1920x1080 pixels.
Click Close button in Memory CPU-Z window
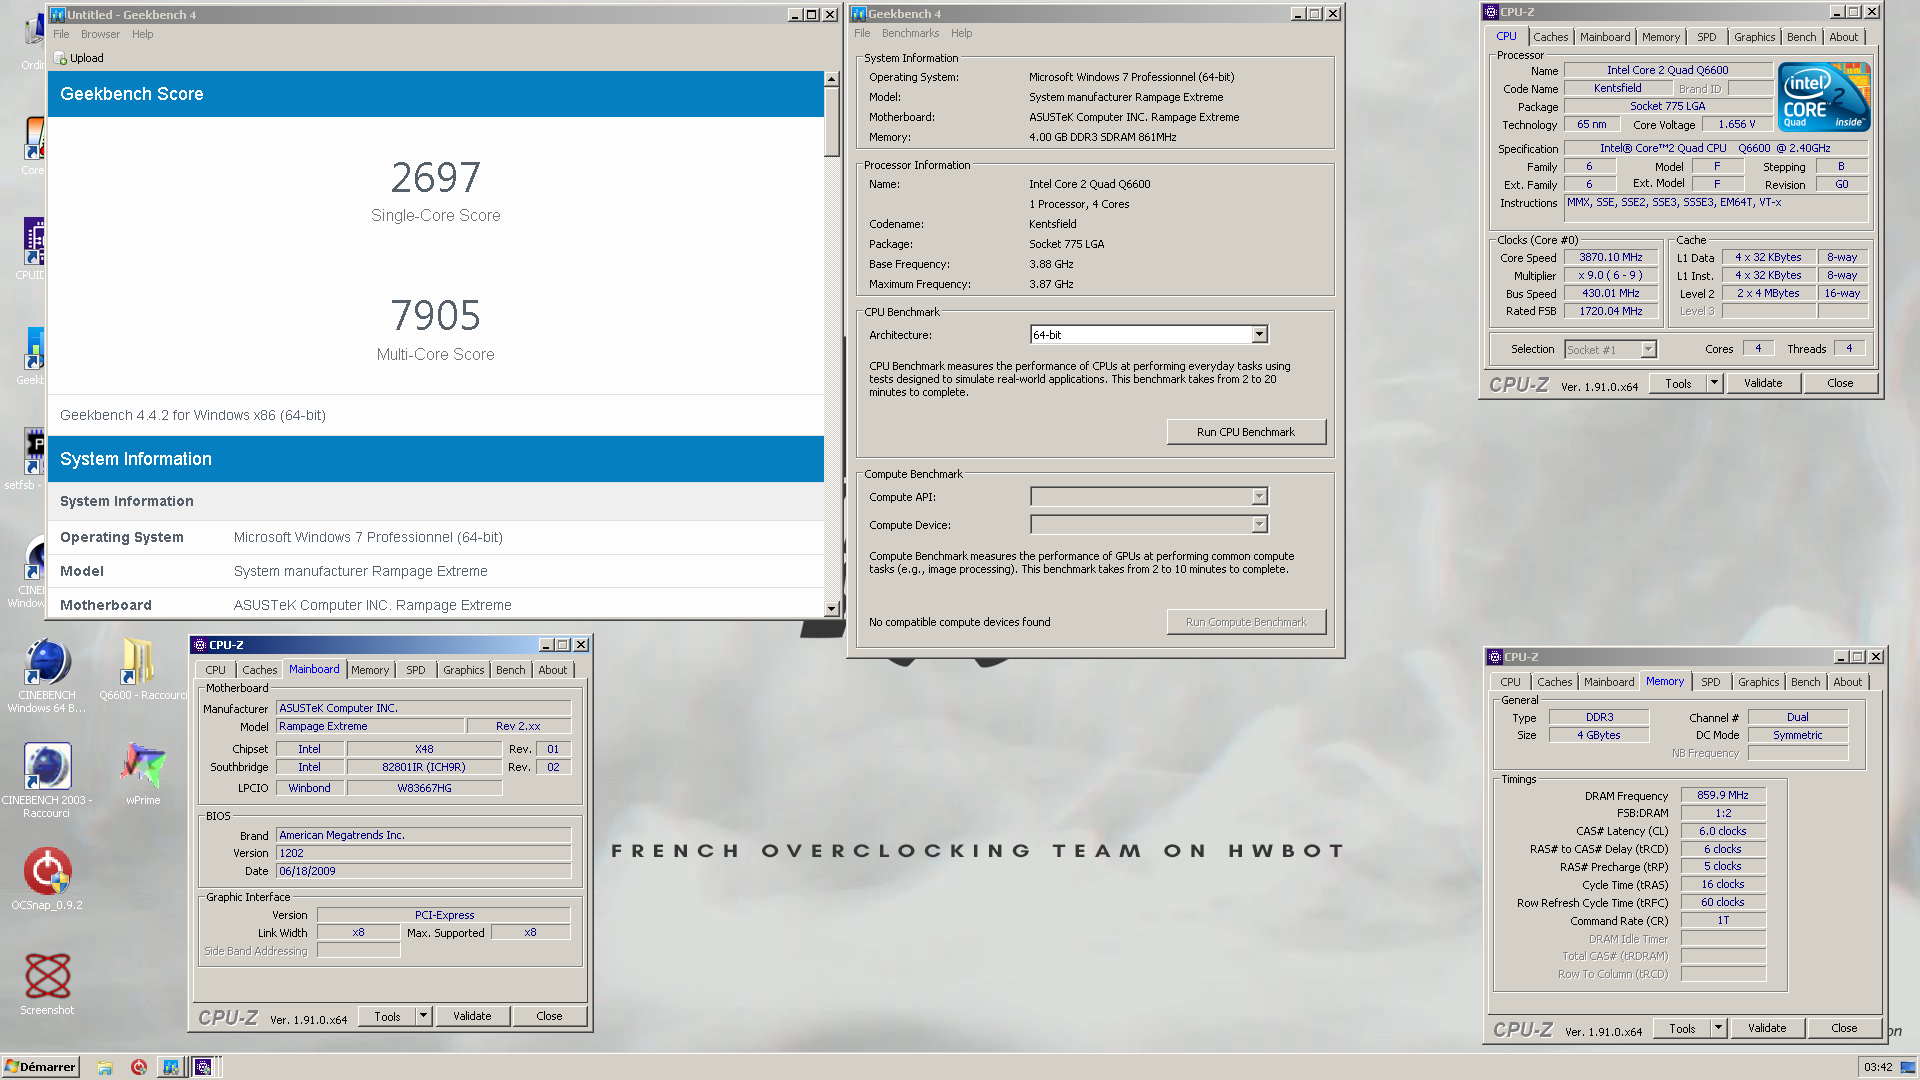(x=1844, y=1028)
